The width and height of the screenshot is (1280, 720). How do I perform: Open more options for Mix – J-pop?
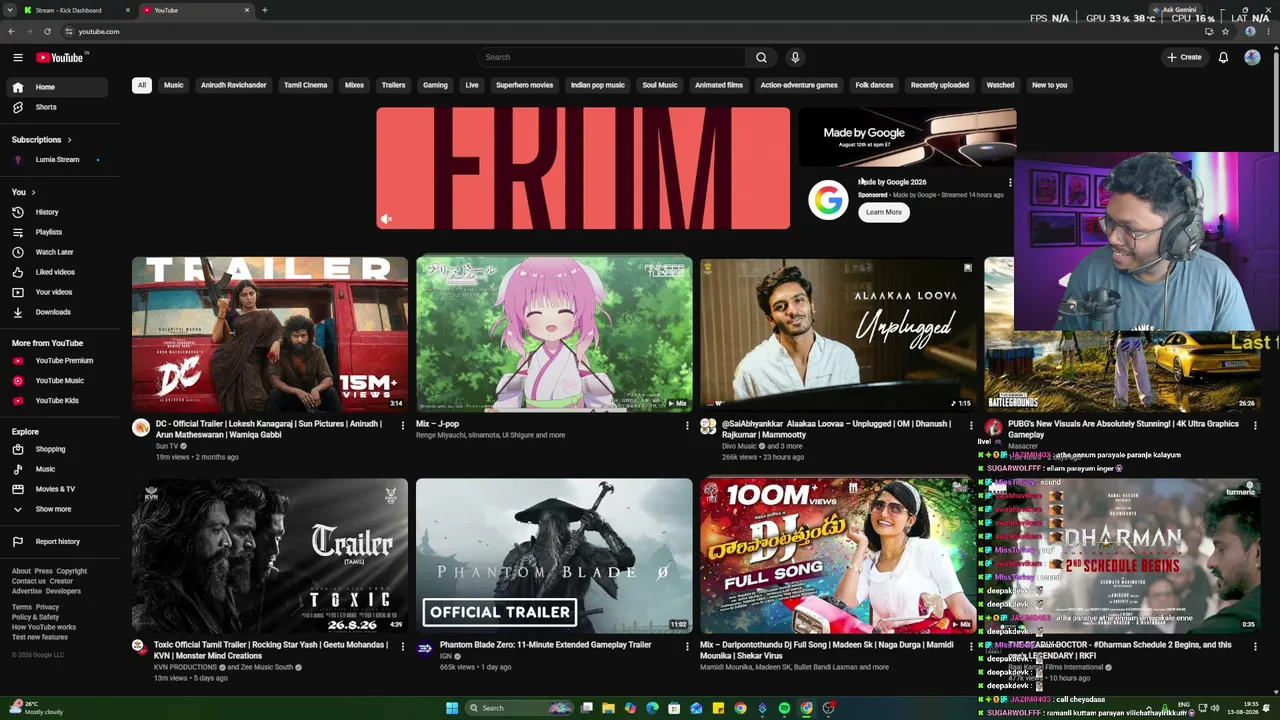point(687,425)
